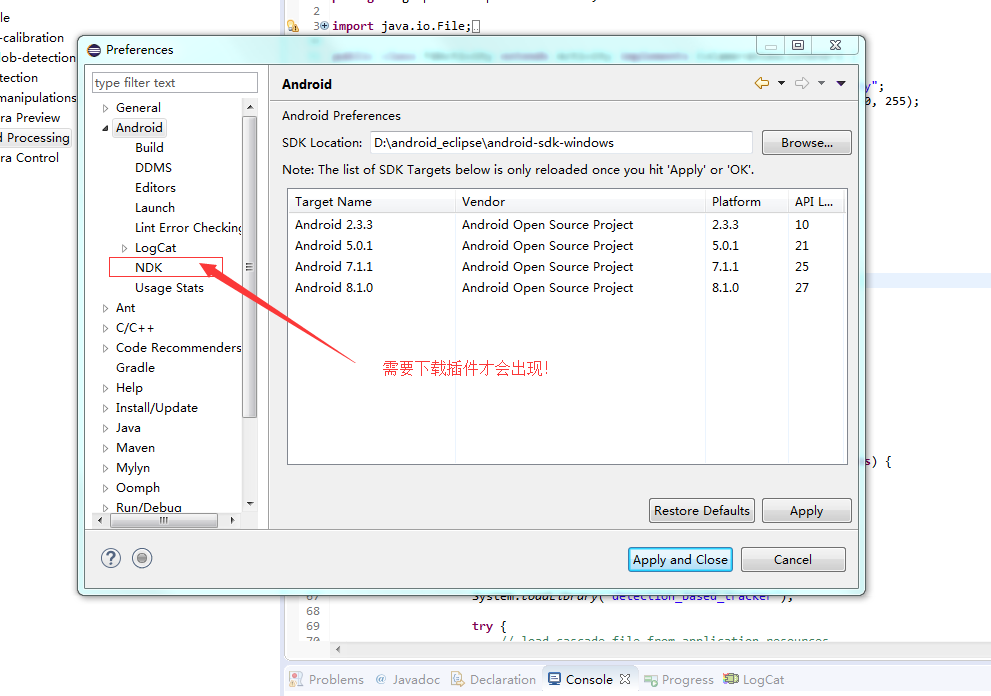Click the oomph preference recorder icon
991x696 pixels.
click(x=142, y=558)
